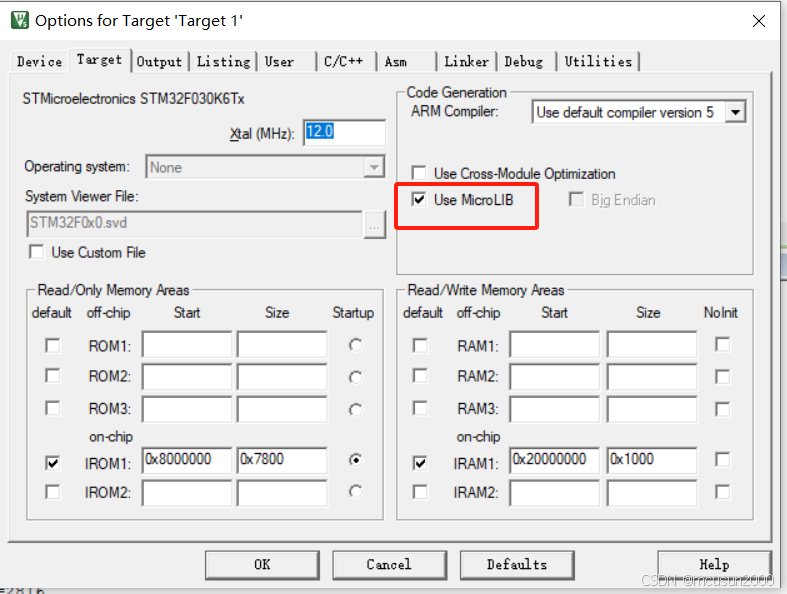Click the ROM1 Size field
The width and height of the screenshot is (787, 594).
coord(282,344)
